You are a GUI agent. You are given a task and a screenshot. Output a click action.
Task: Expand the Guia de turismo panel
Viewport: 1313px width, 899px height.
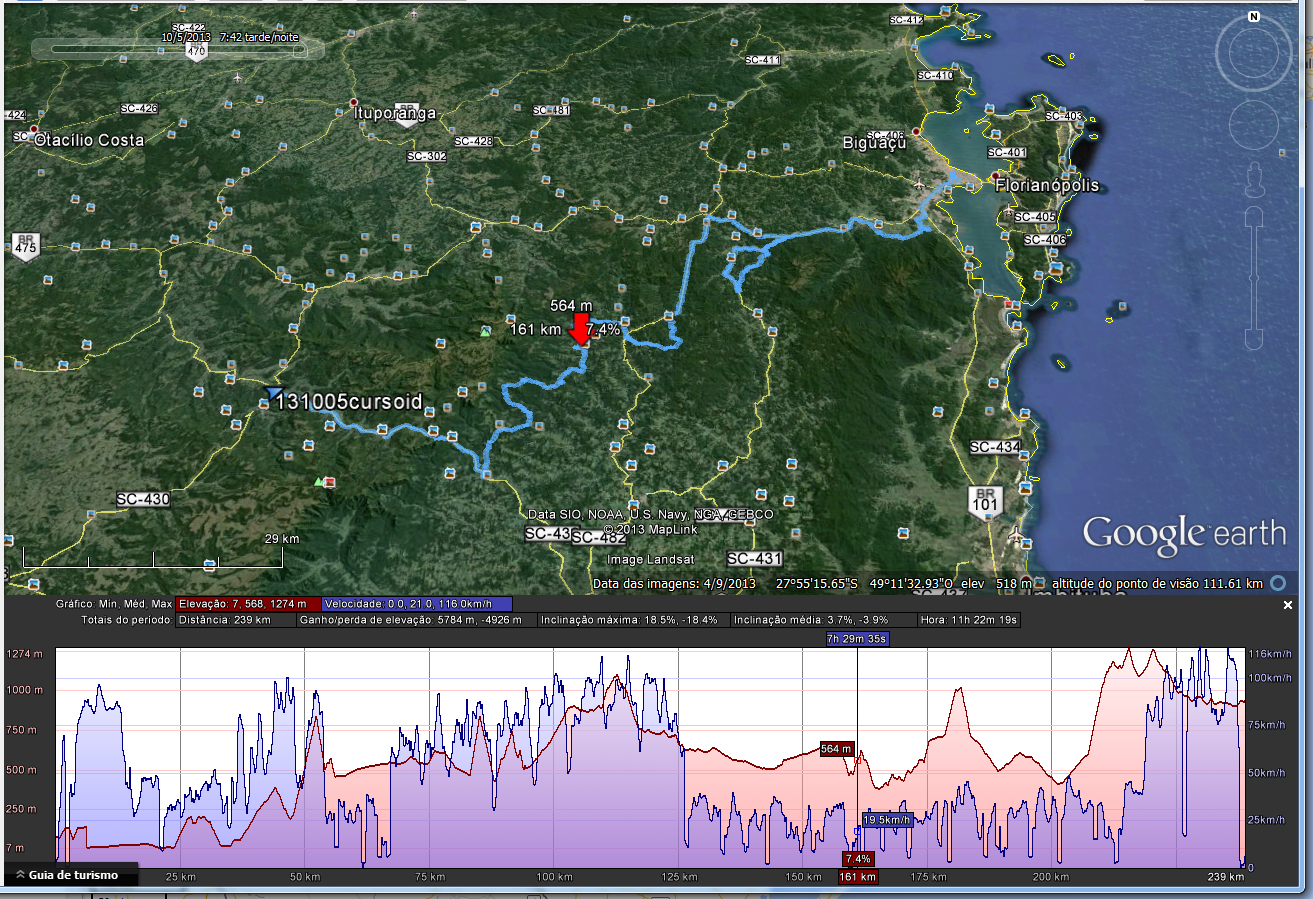click(x=69, y=875)
